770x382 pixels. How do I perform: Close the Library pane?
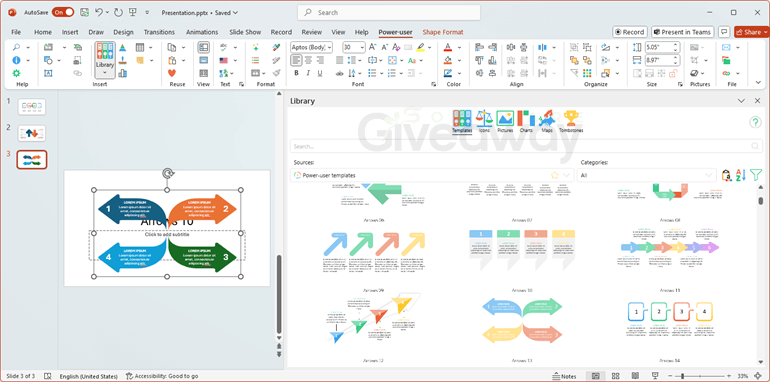point(757,101)
